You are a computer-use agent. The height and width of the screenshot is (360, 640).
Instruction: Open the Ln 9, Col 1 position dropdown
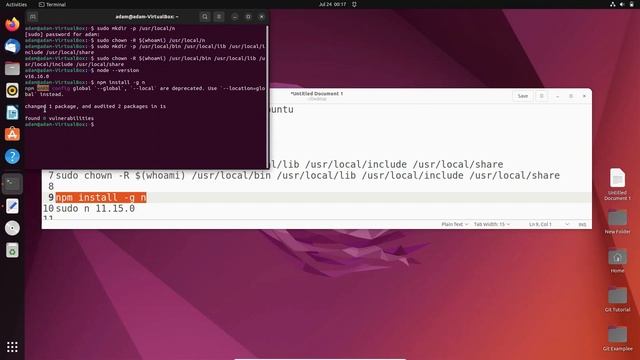(549, 224)
